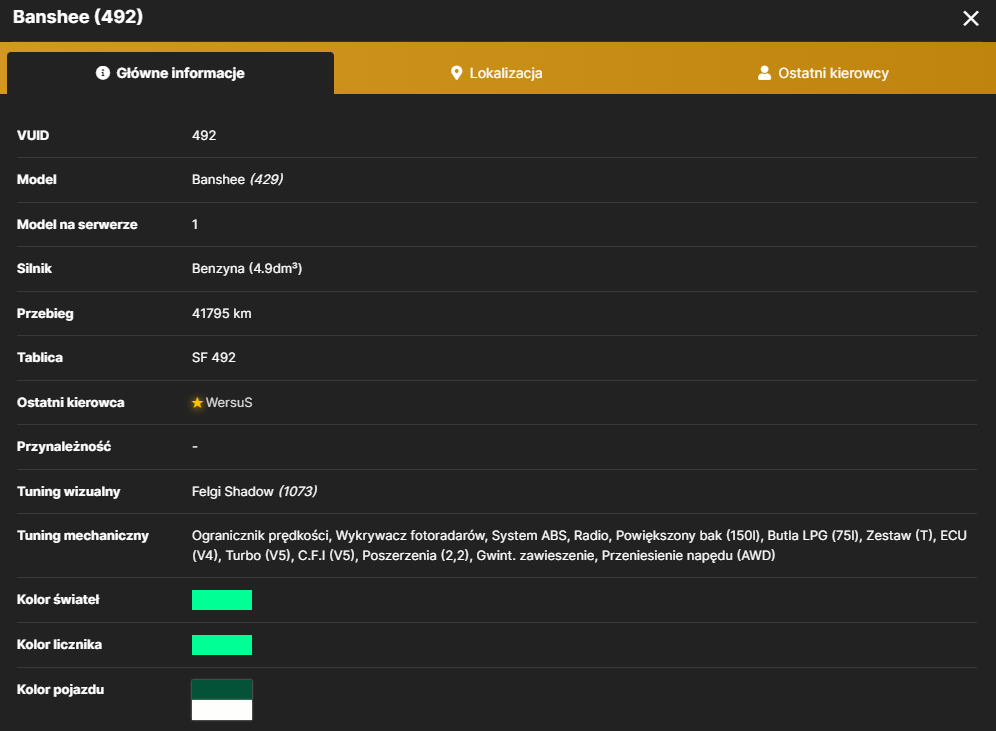Click the info icon in Główne informacje tab
Screen dimensions: 996x731
pos(102,73)
